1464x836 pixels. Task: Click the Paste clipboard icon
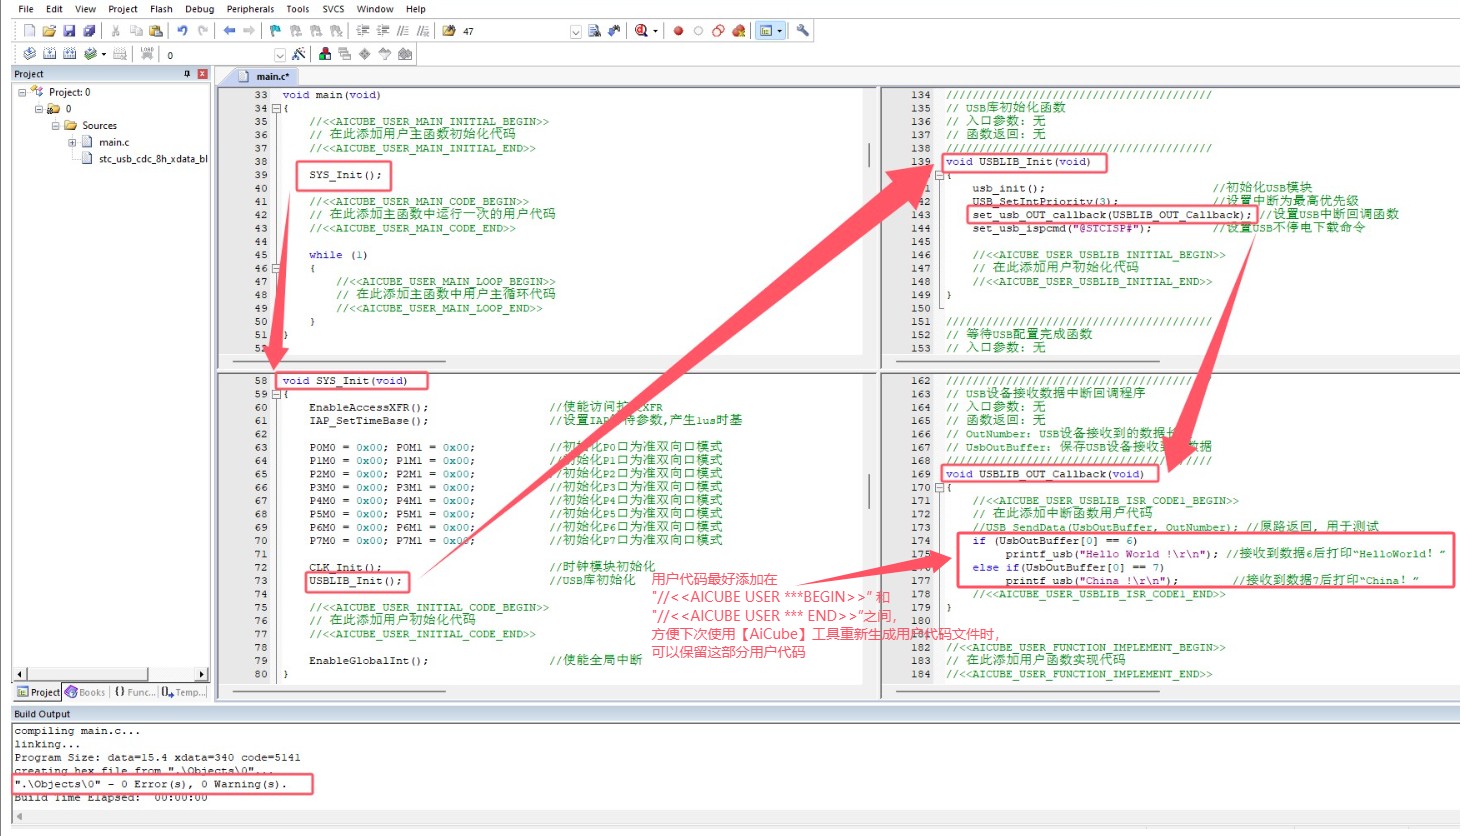coord(155,31)
